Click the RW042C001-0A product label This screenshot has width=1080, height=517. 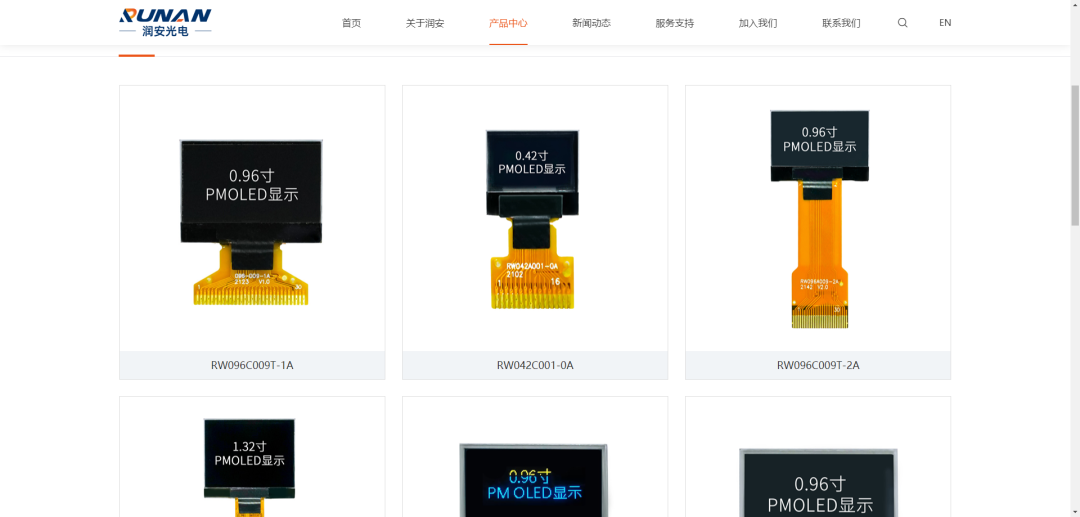[x=535, y=366]
